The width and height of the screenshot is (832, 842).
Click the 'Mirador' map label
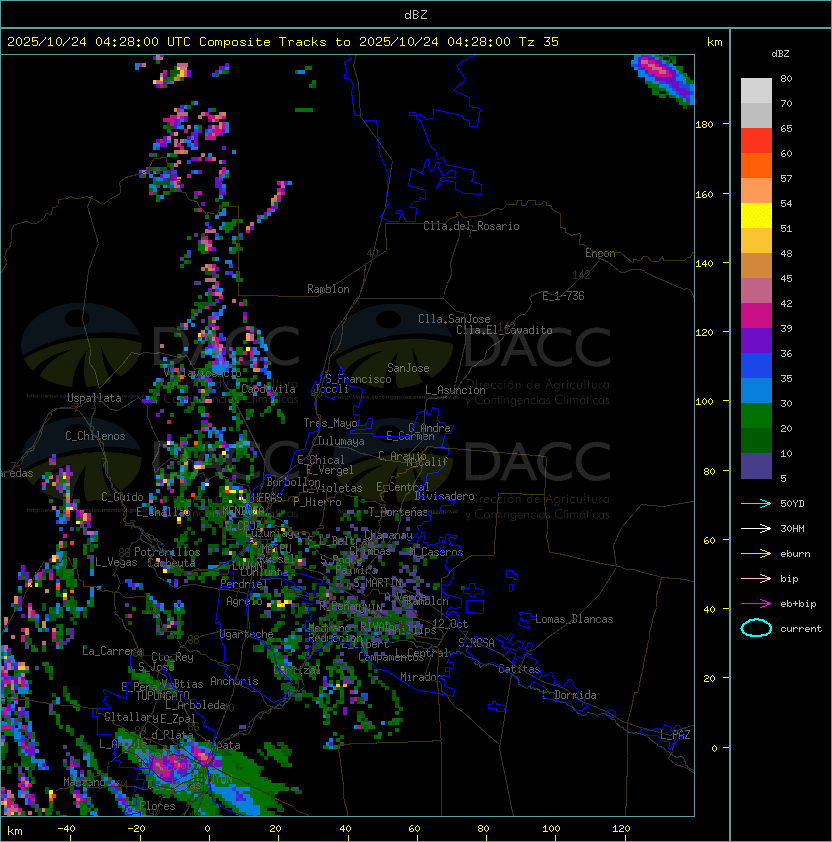point(422,677)
